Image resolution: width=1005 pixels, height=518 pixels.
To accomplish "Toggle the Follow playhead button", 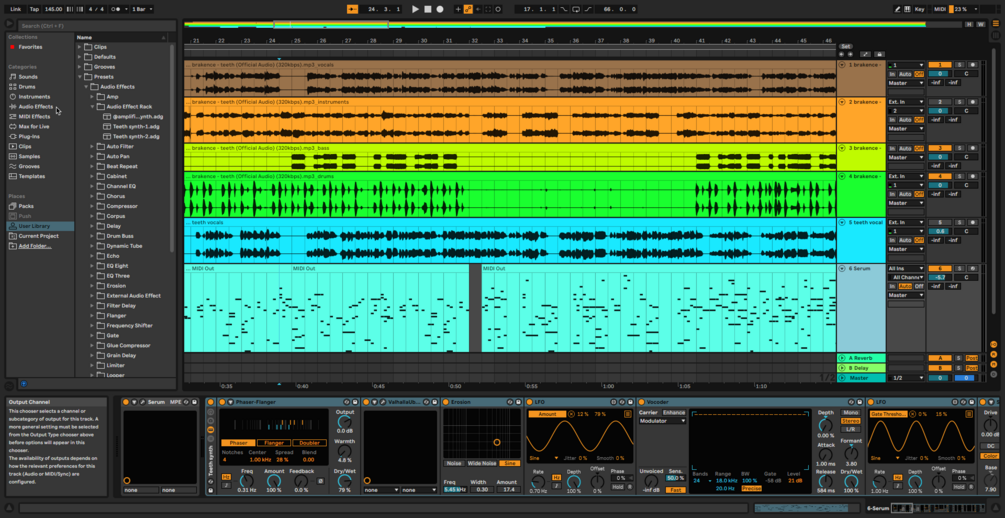I will 353,9.
